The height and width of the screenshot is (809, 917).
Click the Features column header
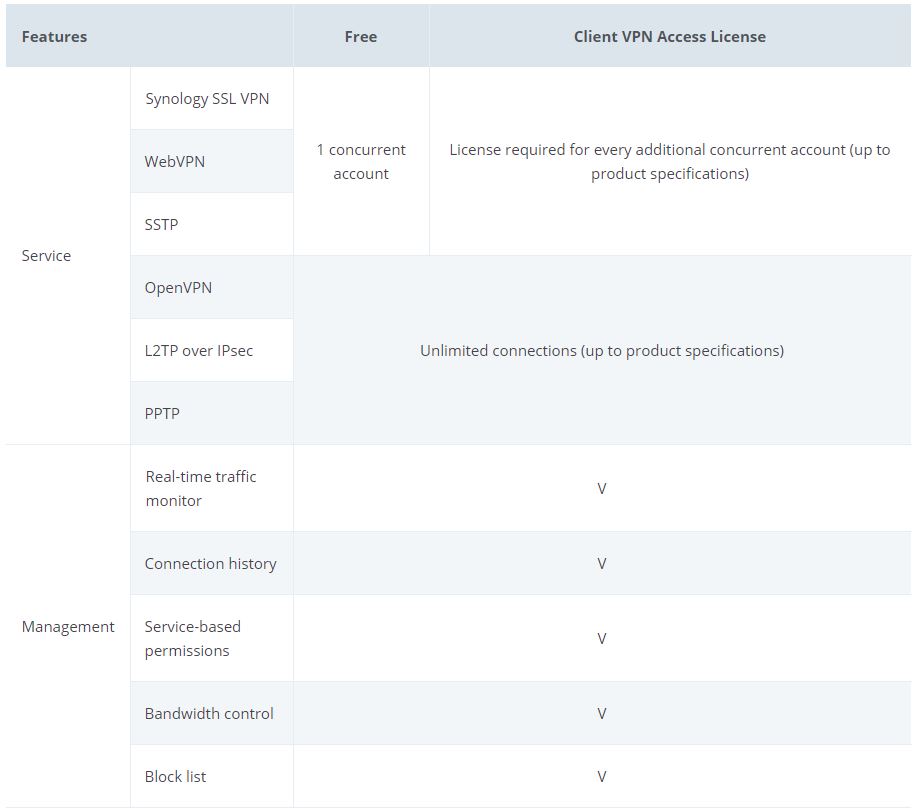(x=54, y=37)
